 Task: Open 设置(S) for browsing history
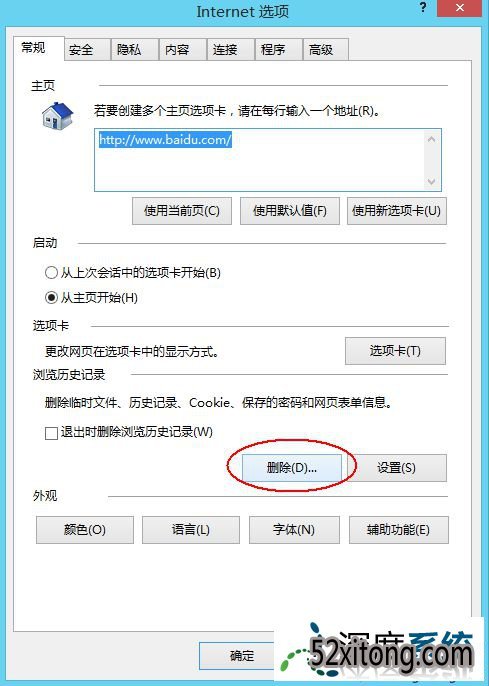pyautogui.click(x=397, y=468)
